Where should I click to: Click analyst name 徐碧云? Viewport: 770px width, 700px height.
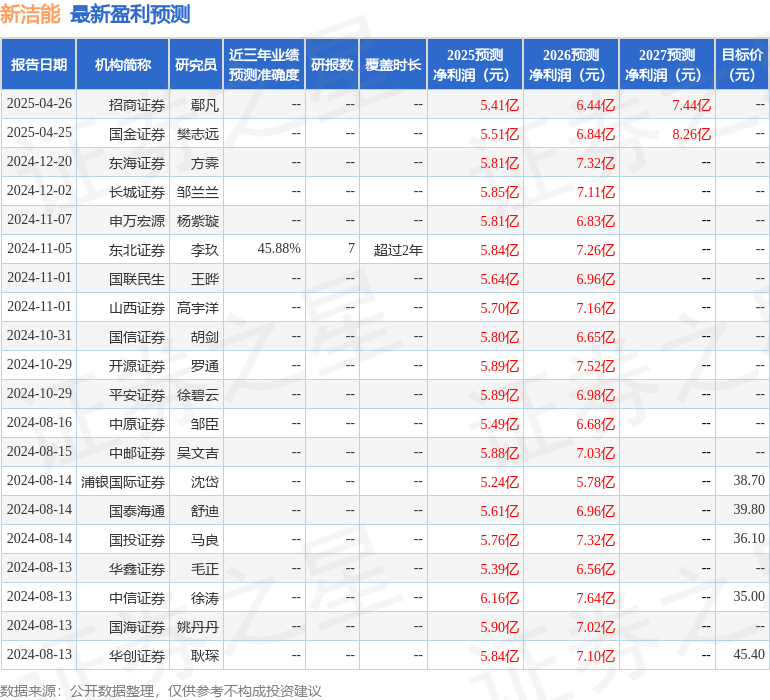click(198, 395)
